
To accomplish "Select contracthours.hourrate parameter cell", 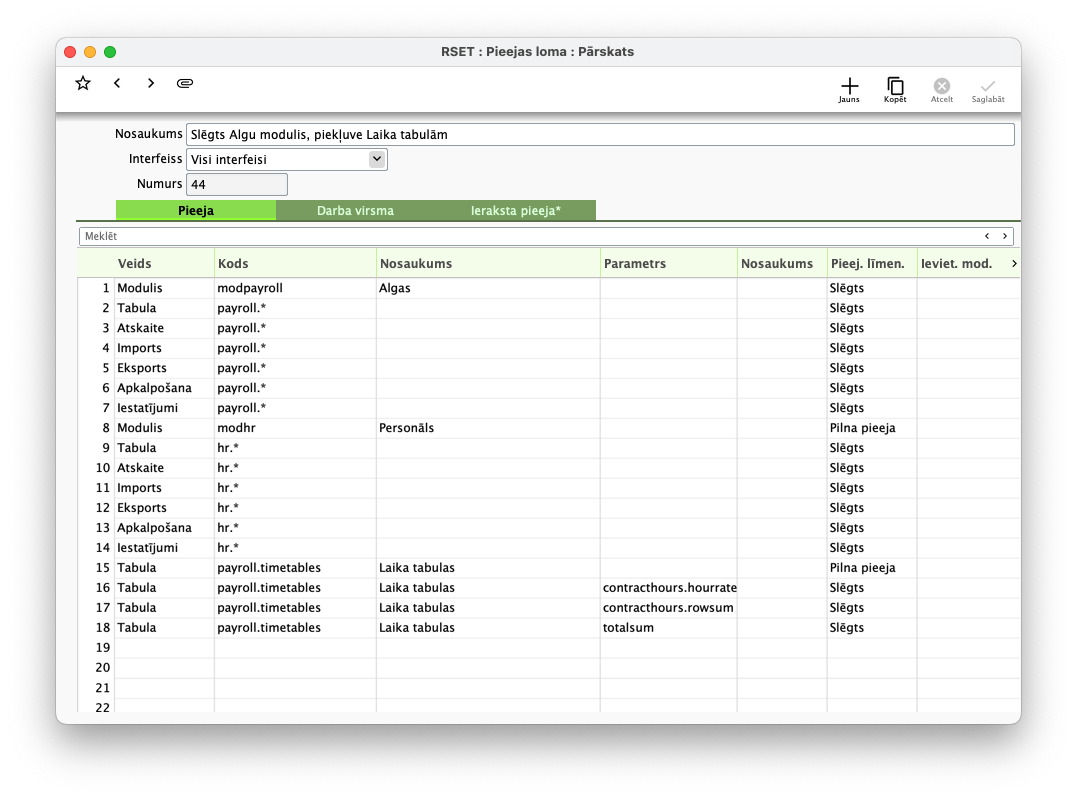I will [x=669, y=588].
